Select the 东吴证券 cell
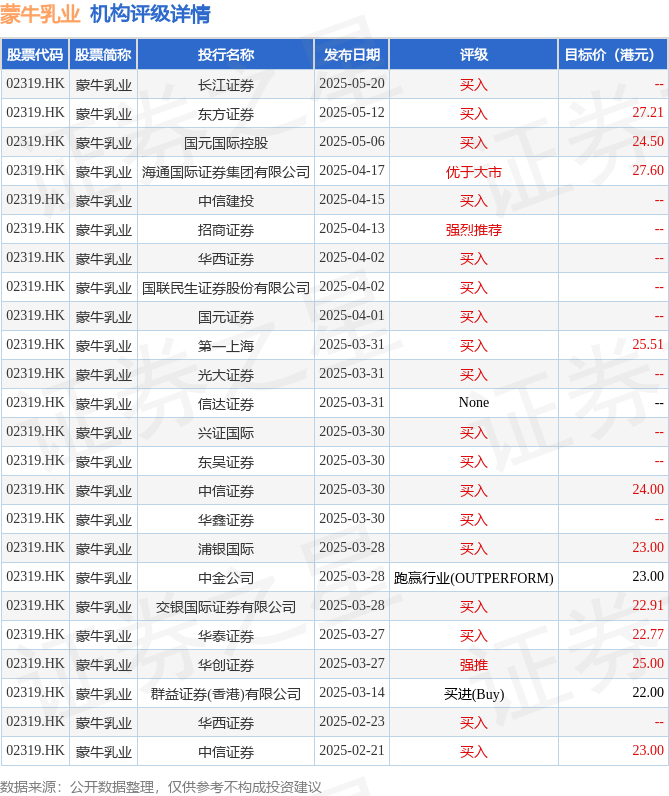Screen dimensions: 669x796 [226, 461]
